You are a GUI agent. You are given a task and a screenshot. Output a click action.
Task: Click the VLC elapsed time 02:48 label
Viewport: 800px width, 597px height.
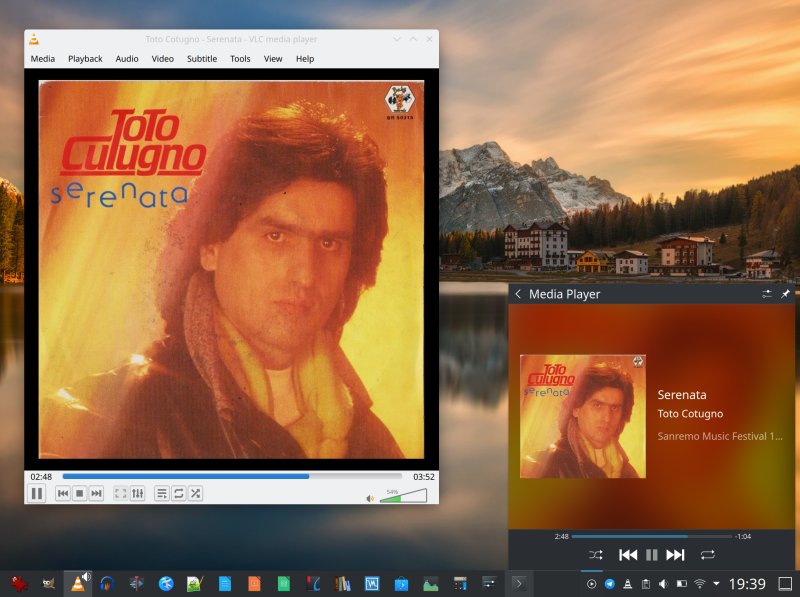(x=41, y=477)
